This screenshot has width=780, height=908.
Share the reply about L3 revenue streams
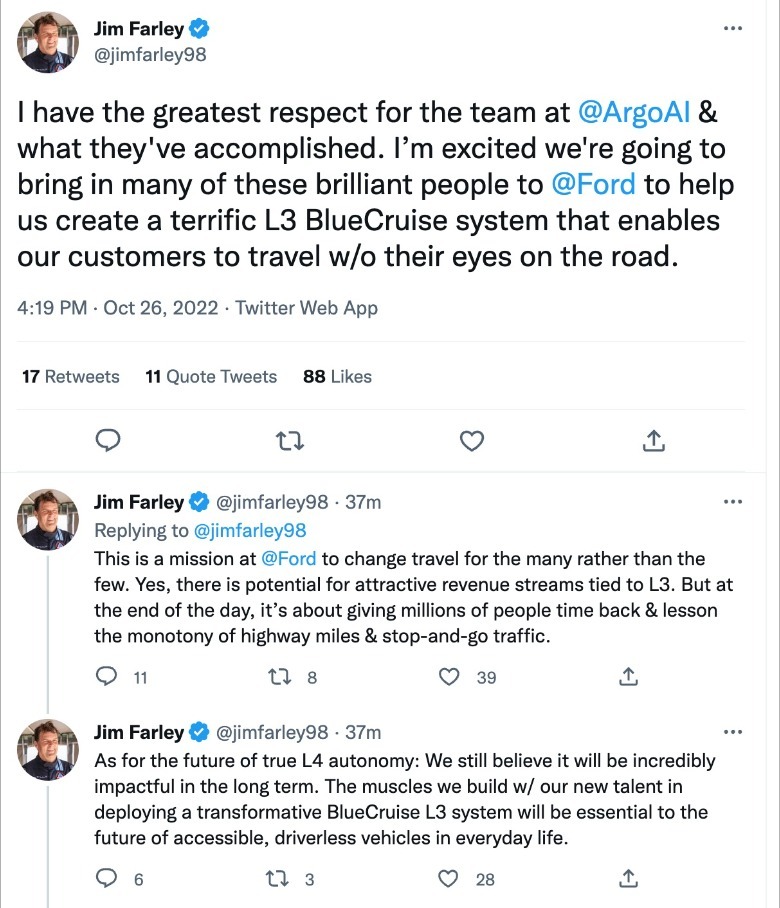[x=629, y=677]
